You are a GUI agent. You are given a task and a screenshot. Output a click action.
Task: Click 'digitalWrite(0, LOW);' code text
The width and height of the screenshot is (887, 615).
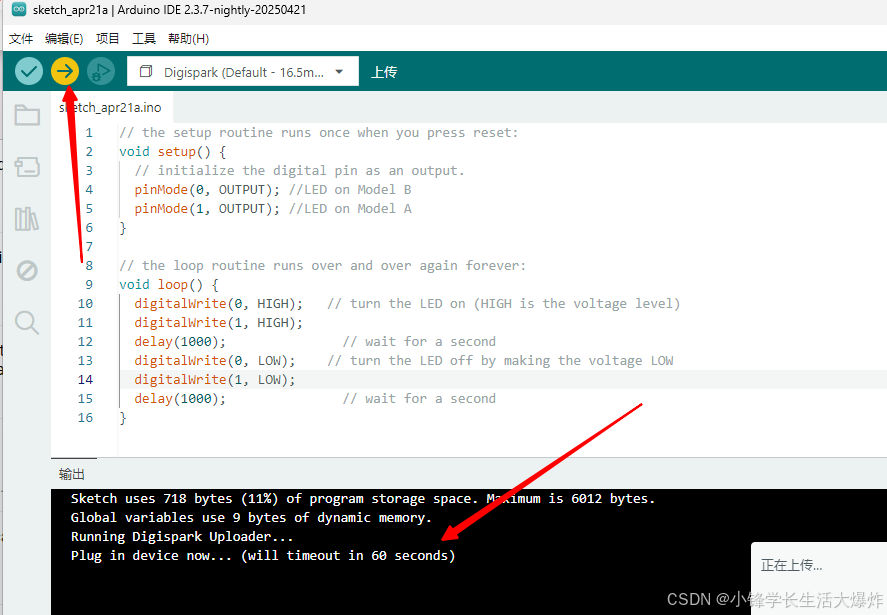214,360
